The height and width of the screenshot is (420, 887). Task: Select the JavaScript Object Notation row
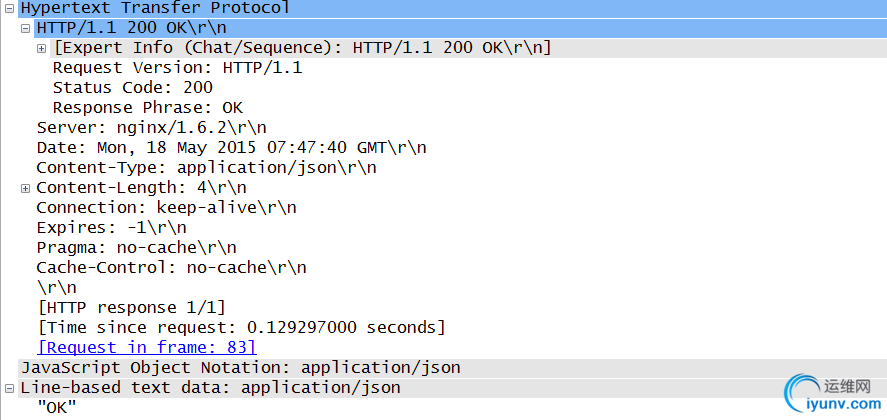pyautogui.click(x=241, y=368)
